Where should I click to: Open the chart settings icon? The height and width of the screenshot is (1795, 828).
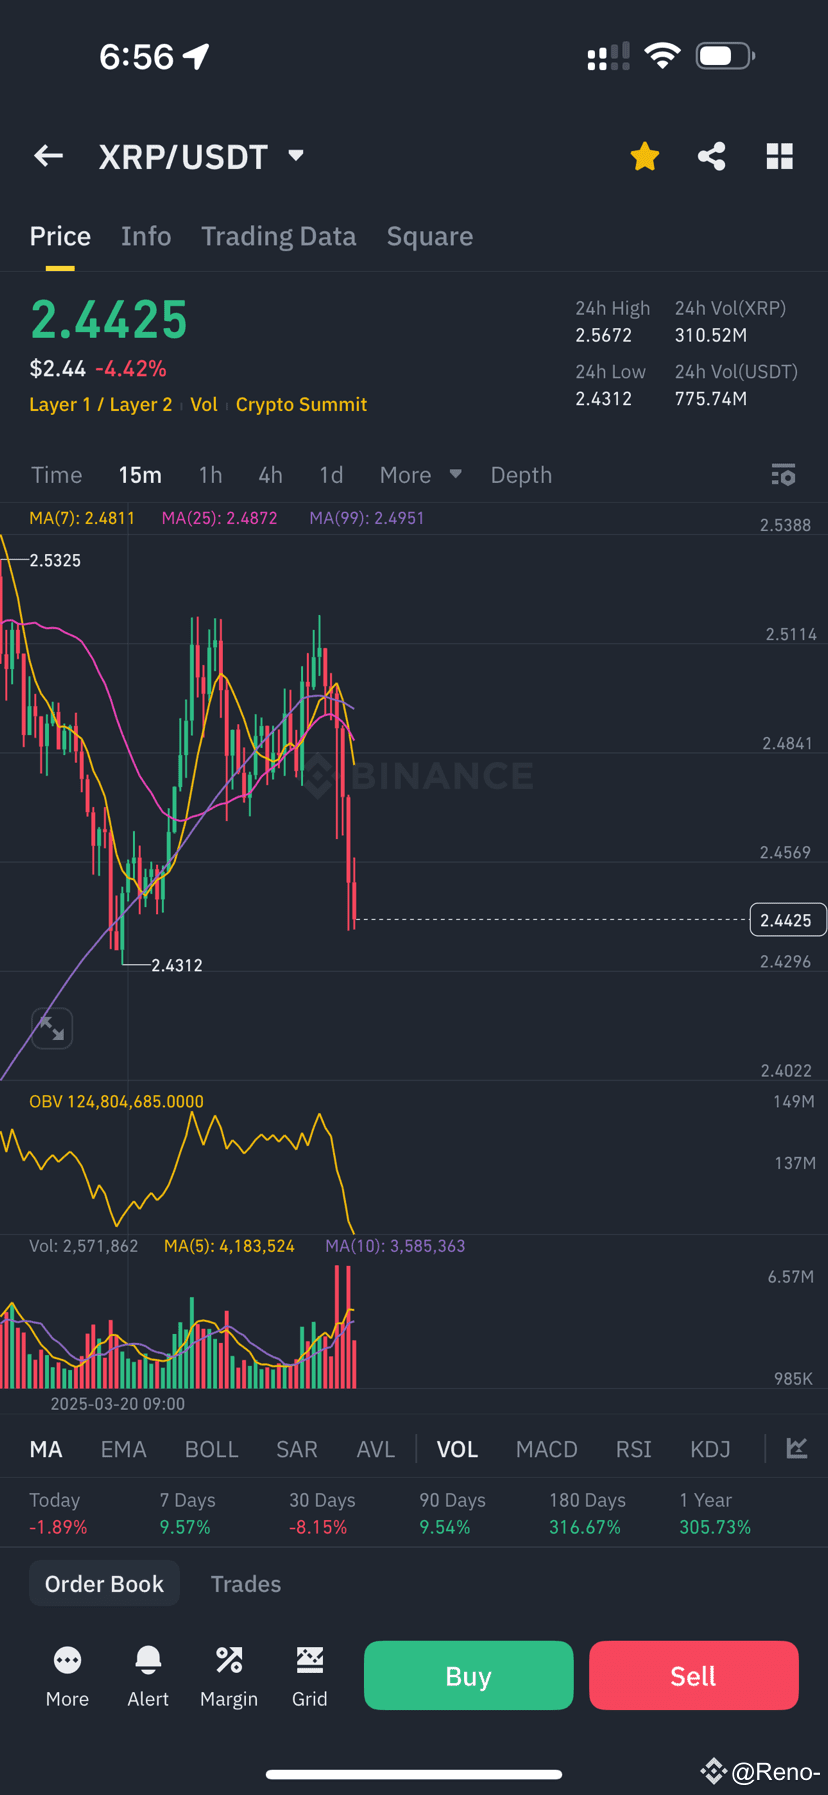(x=784, y=475)
